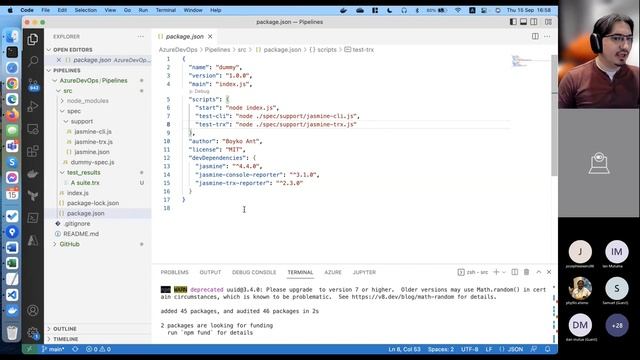
Task: Open the .gitignore file
Action: pyautogui.click(x=77, y=224)
